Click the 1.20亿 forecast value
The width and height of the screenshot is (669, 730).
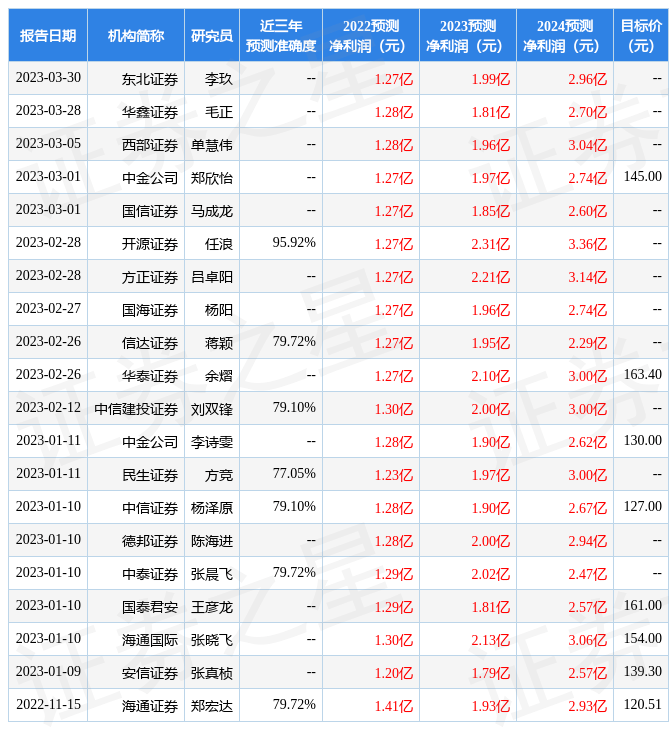pos(394,674)
